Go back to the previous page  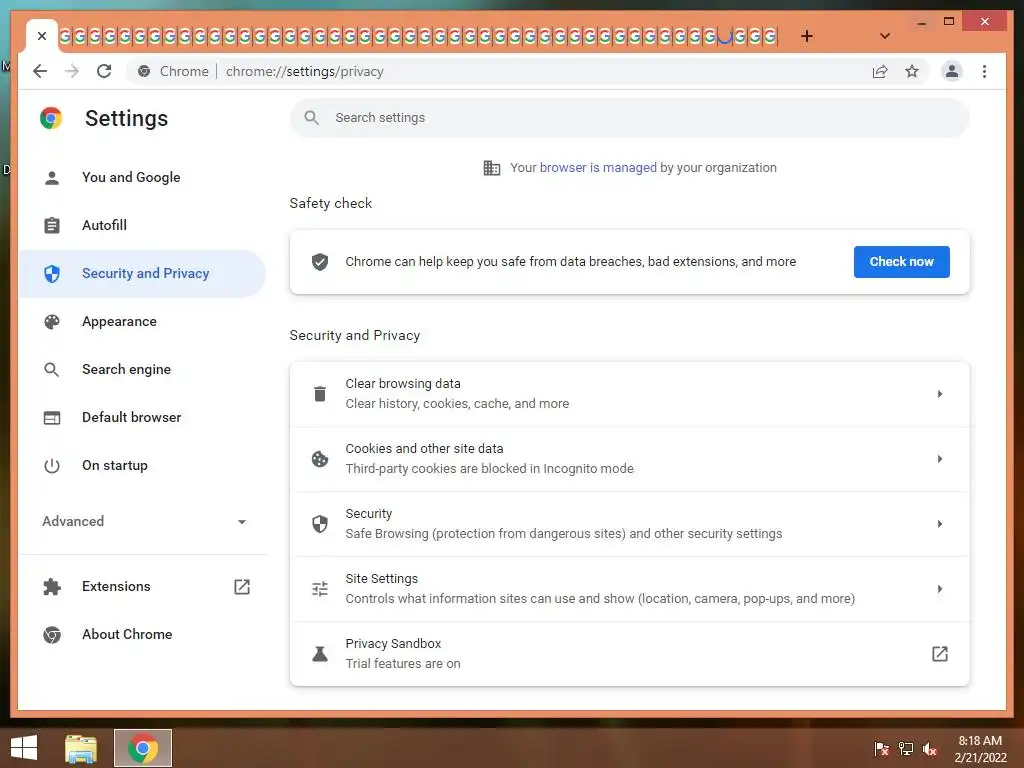click(x=40, y=71)
